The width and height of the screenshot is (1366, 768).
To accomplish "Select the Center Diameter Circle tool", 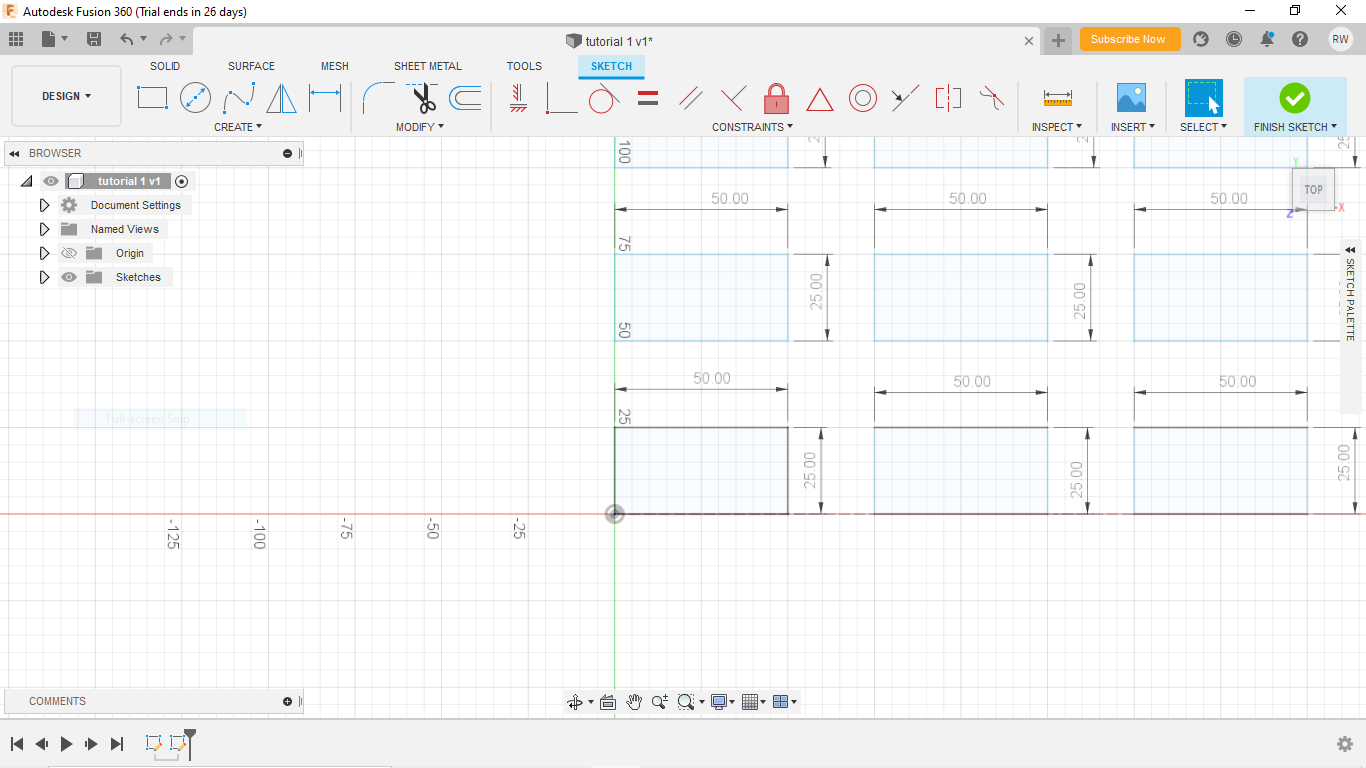I will [195, 98].
